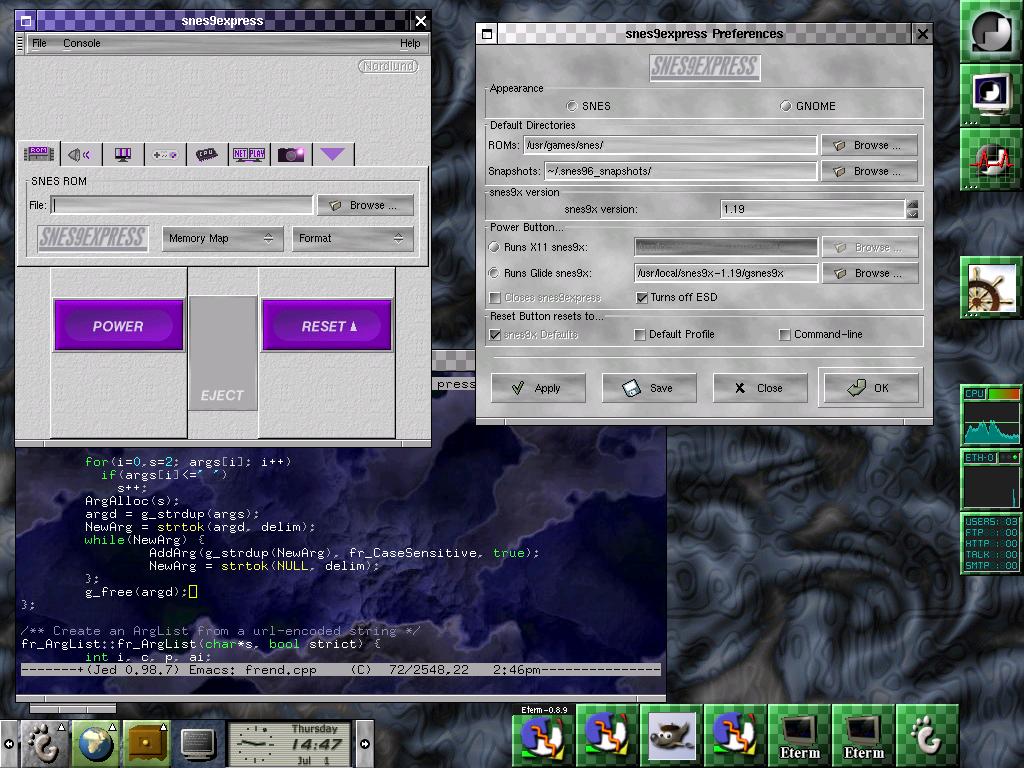Select the GNOME appearance radio button
1024x768 pixels.
coord(786,106)
